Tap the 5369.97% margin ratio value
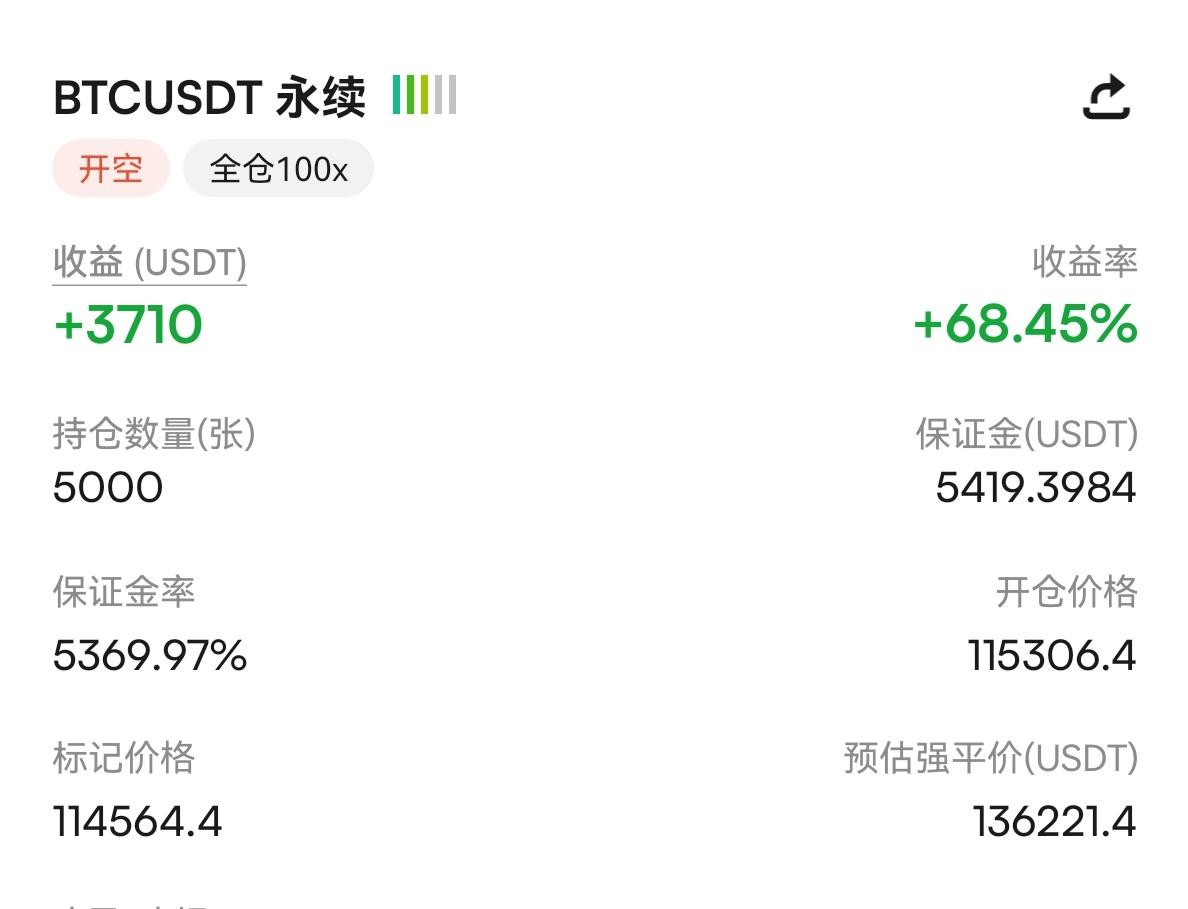Viewport: 1188px width, 909px height. point(150,655)
